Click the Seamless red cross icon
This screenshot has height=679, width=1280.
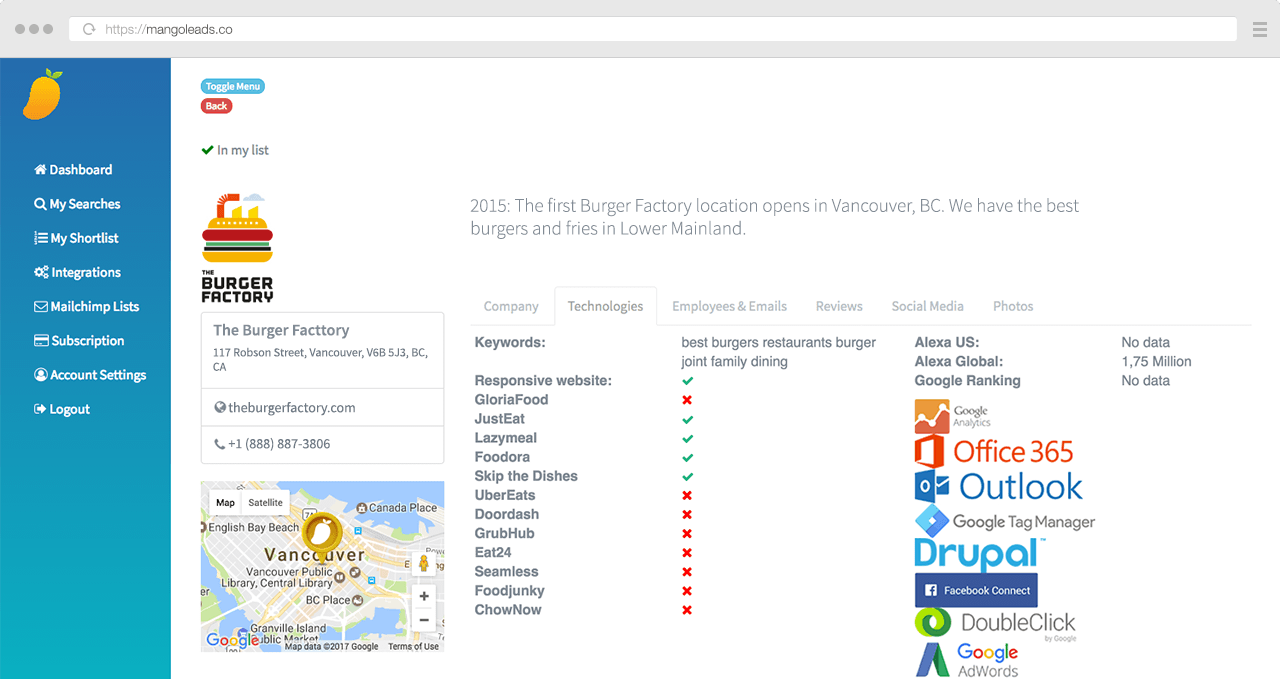(687, 571)
